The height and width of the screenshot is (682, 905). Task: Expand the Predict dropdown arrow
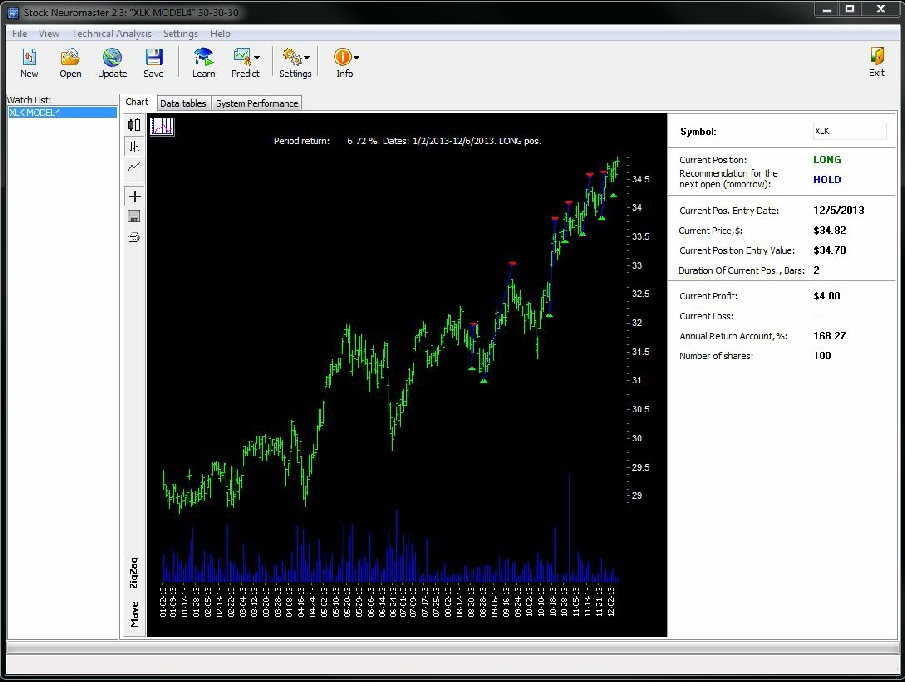coord(257,57)
